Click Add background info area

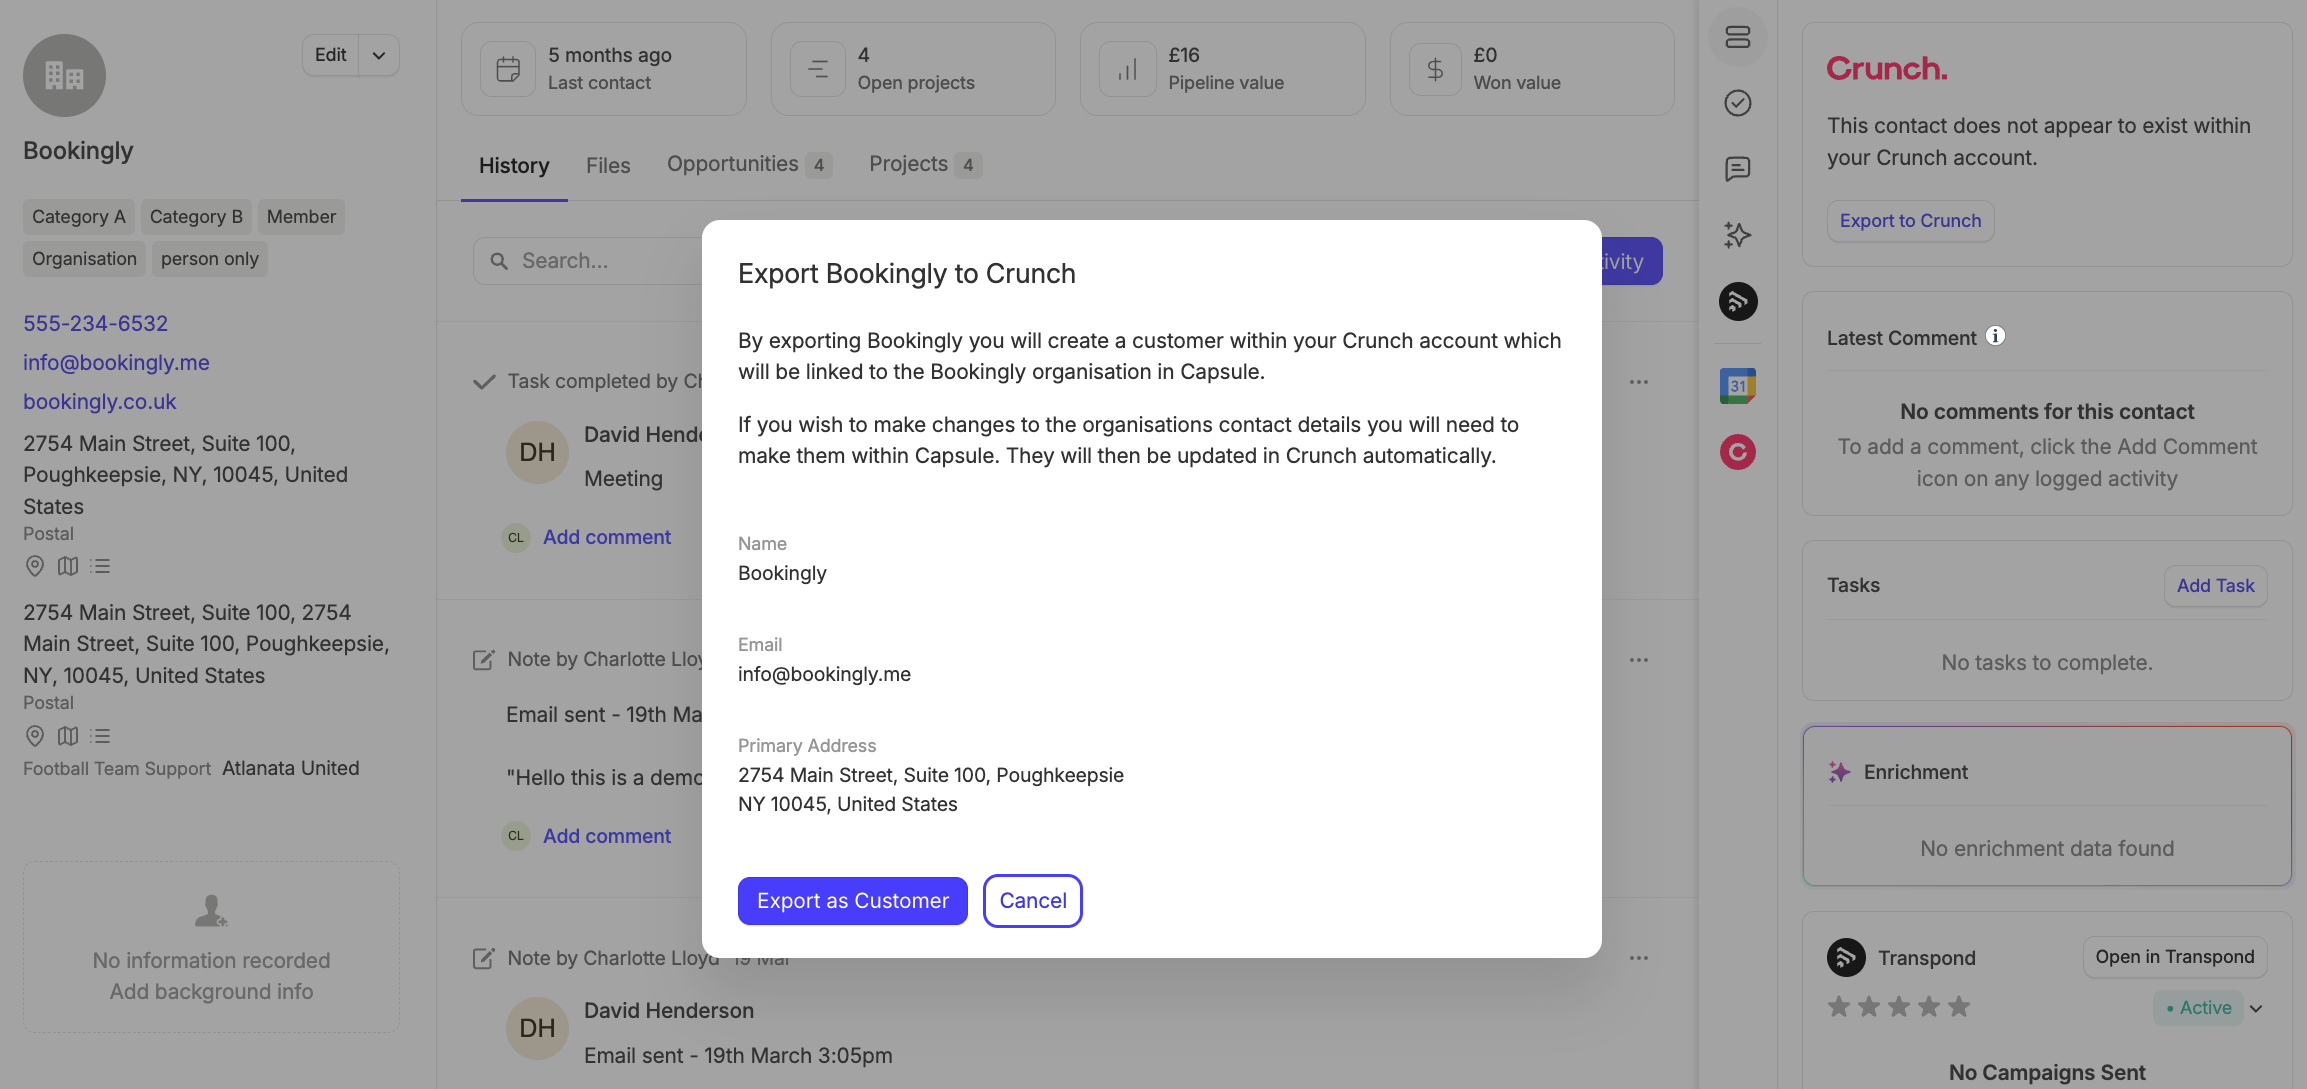(211, 947)
